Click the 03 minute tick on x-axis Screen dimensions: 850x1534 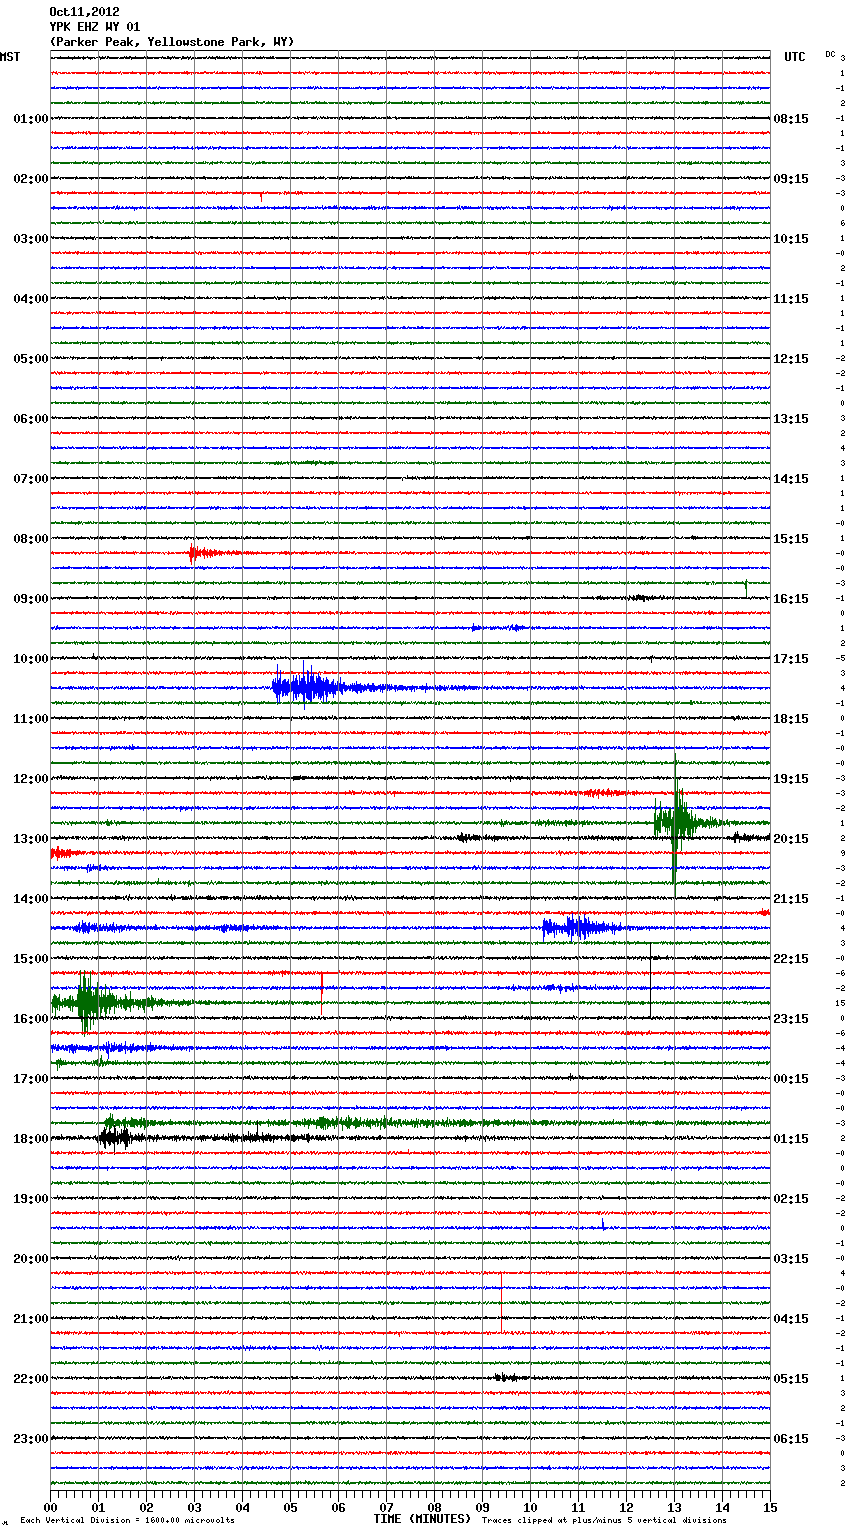[x=194, y=1507]
